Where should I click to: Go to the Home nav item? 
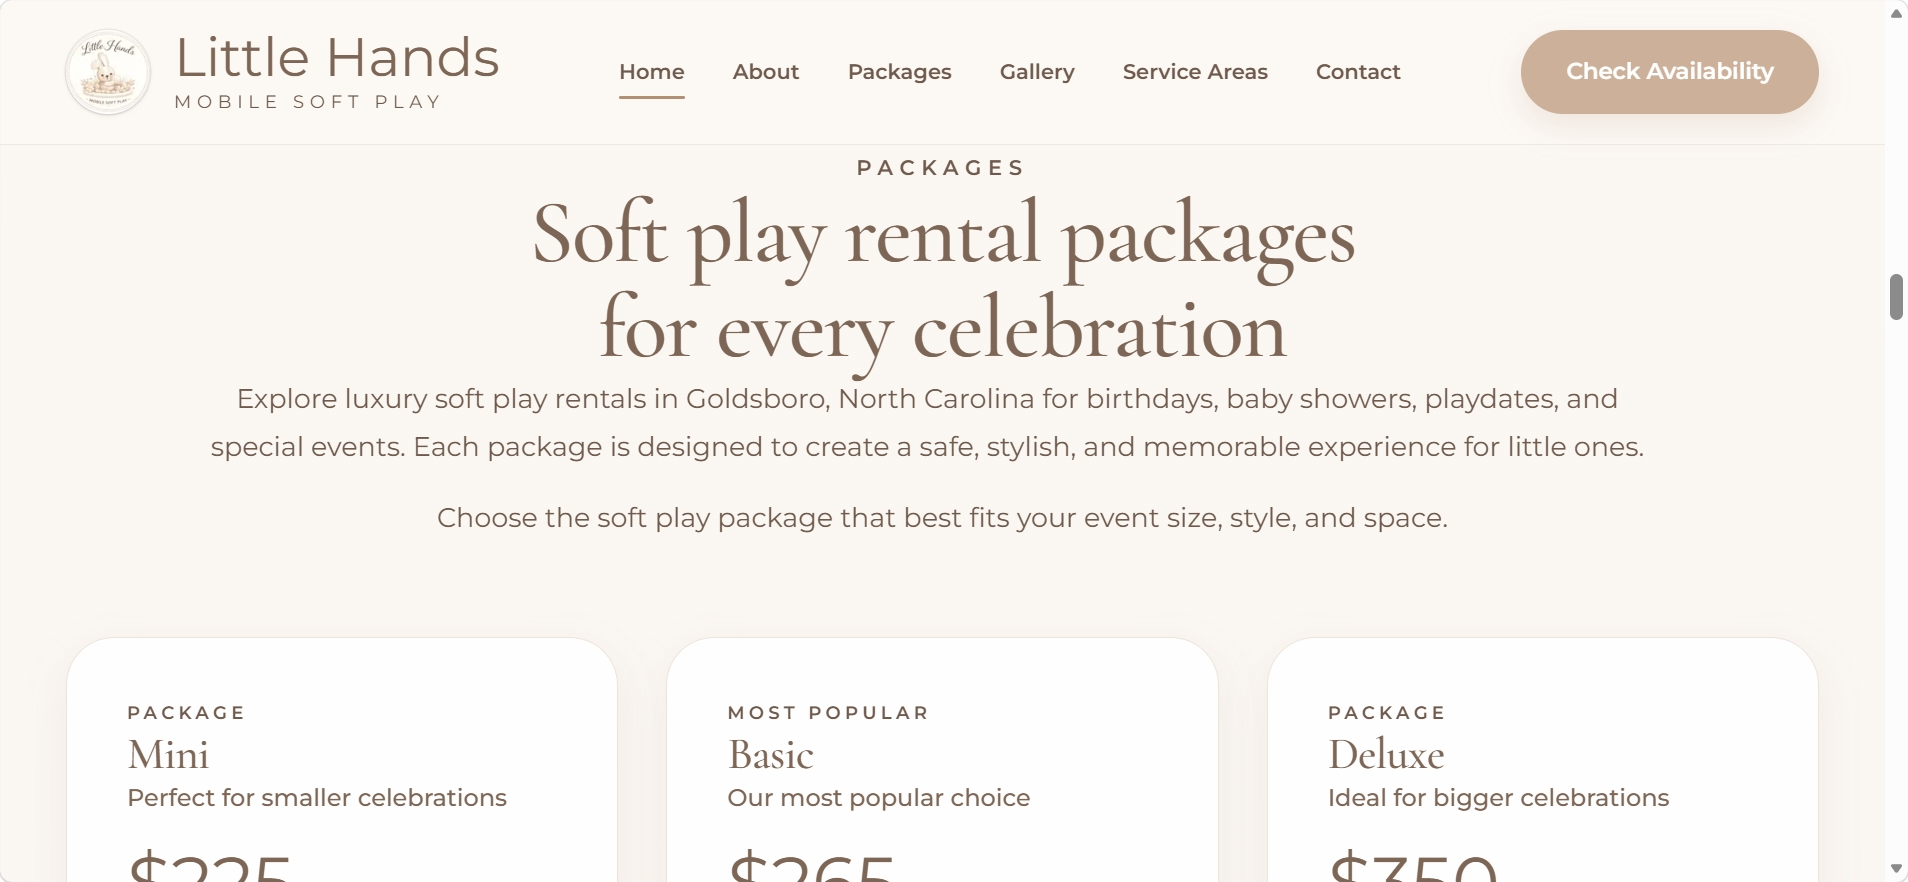651,72
